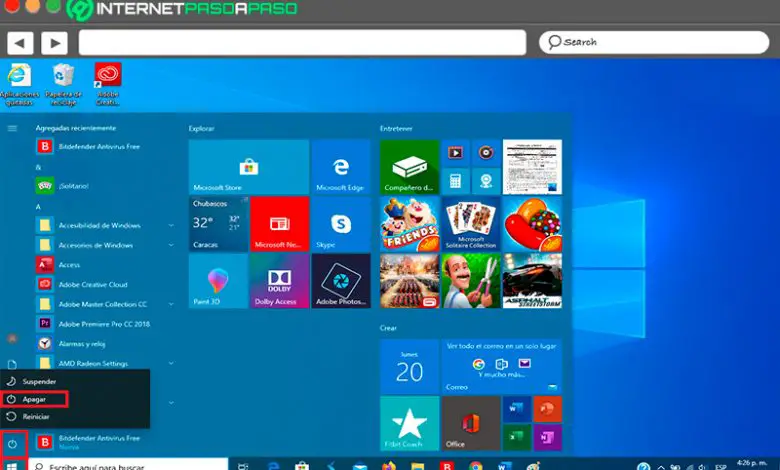This screenshot has height=470, width=780.
Task: Launch the Adobe Photoshop tile
Action: tap(341, 281)
